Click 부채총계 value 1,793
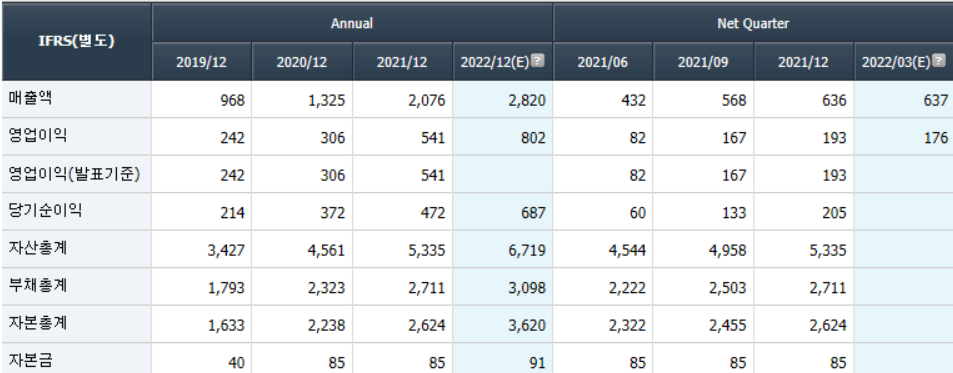This screenshot has width=953, height=373. click(x=225, y=288)
